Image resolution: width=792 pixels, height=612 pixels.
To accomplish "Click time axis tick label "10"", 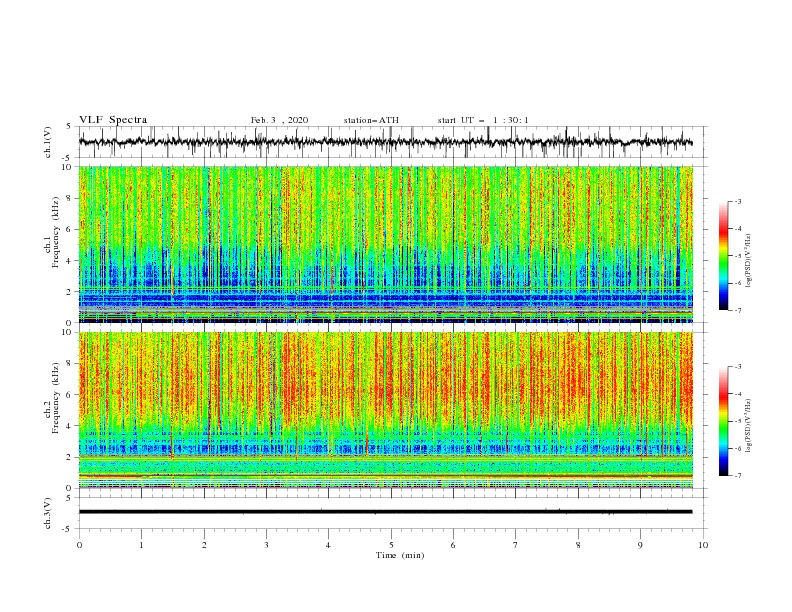I will click(703, 545).
